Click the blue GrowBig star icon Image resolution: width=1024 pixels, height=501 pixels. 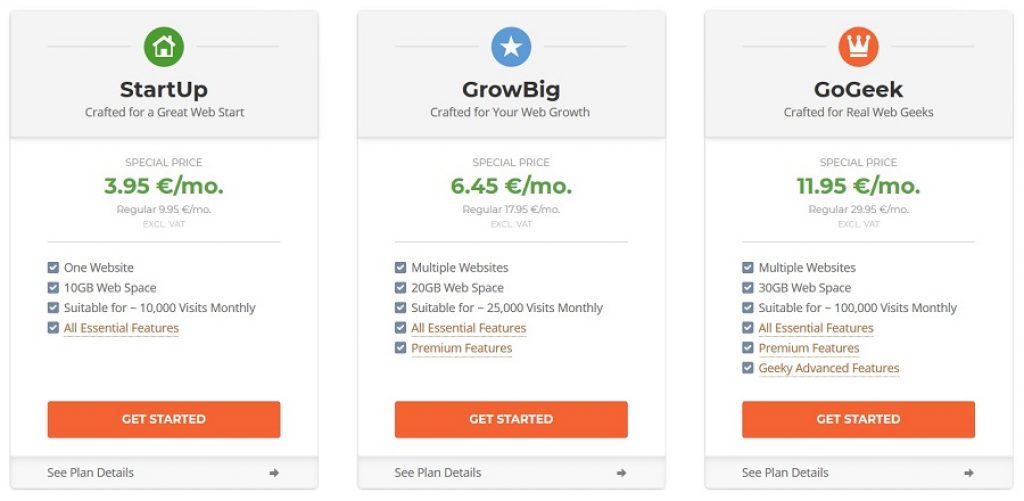point(511,46)
